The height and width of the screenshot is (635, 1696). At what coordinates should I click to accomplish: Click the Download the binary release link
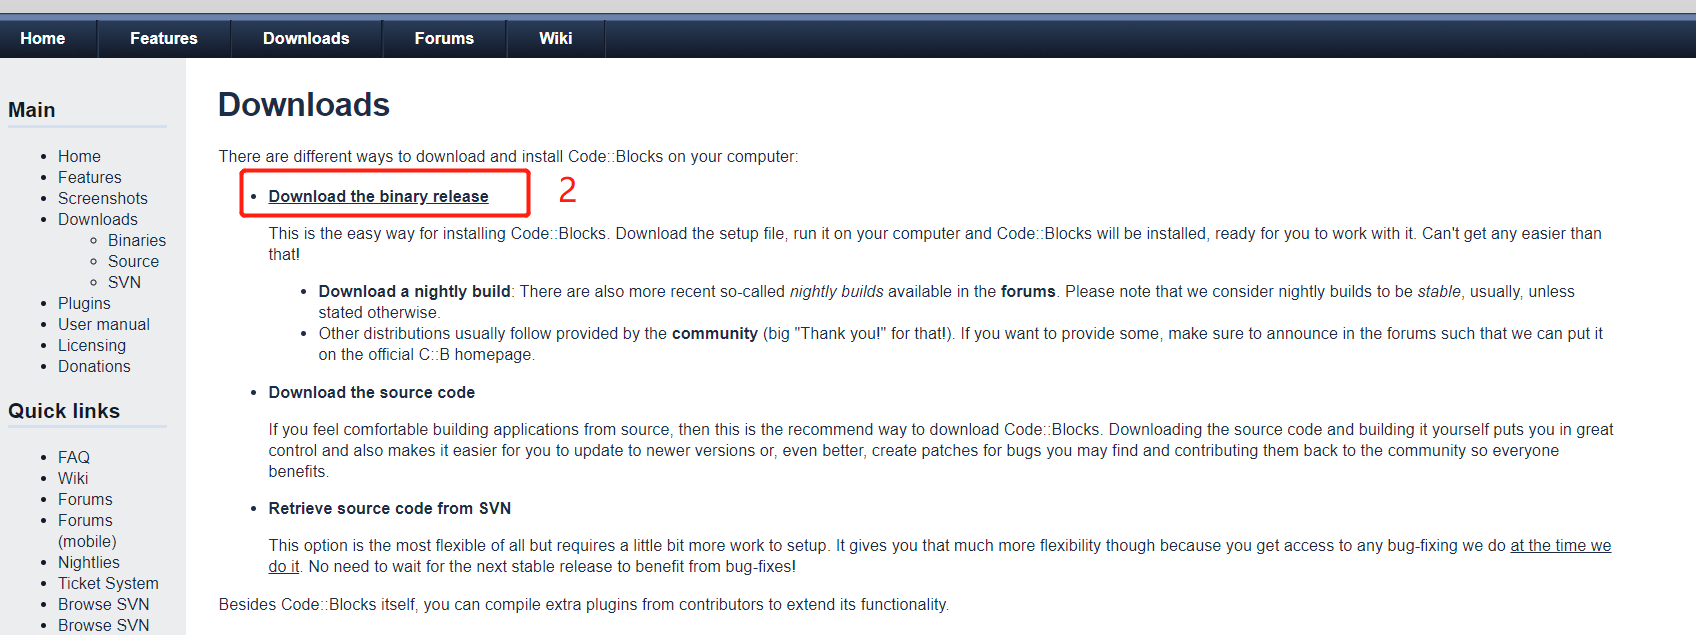pyautogui.click(x=378, y=196)
